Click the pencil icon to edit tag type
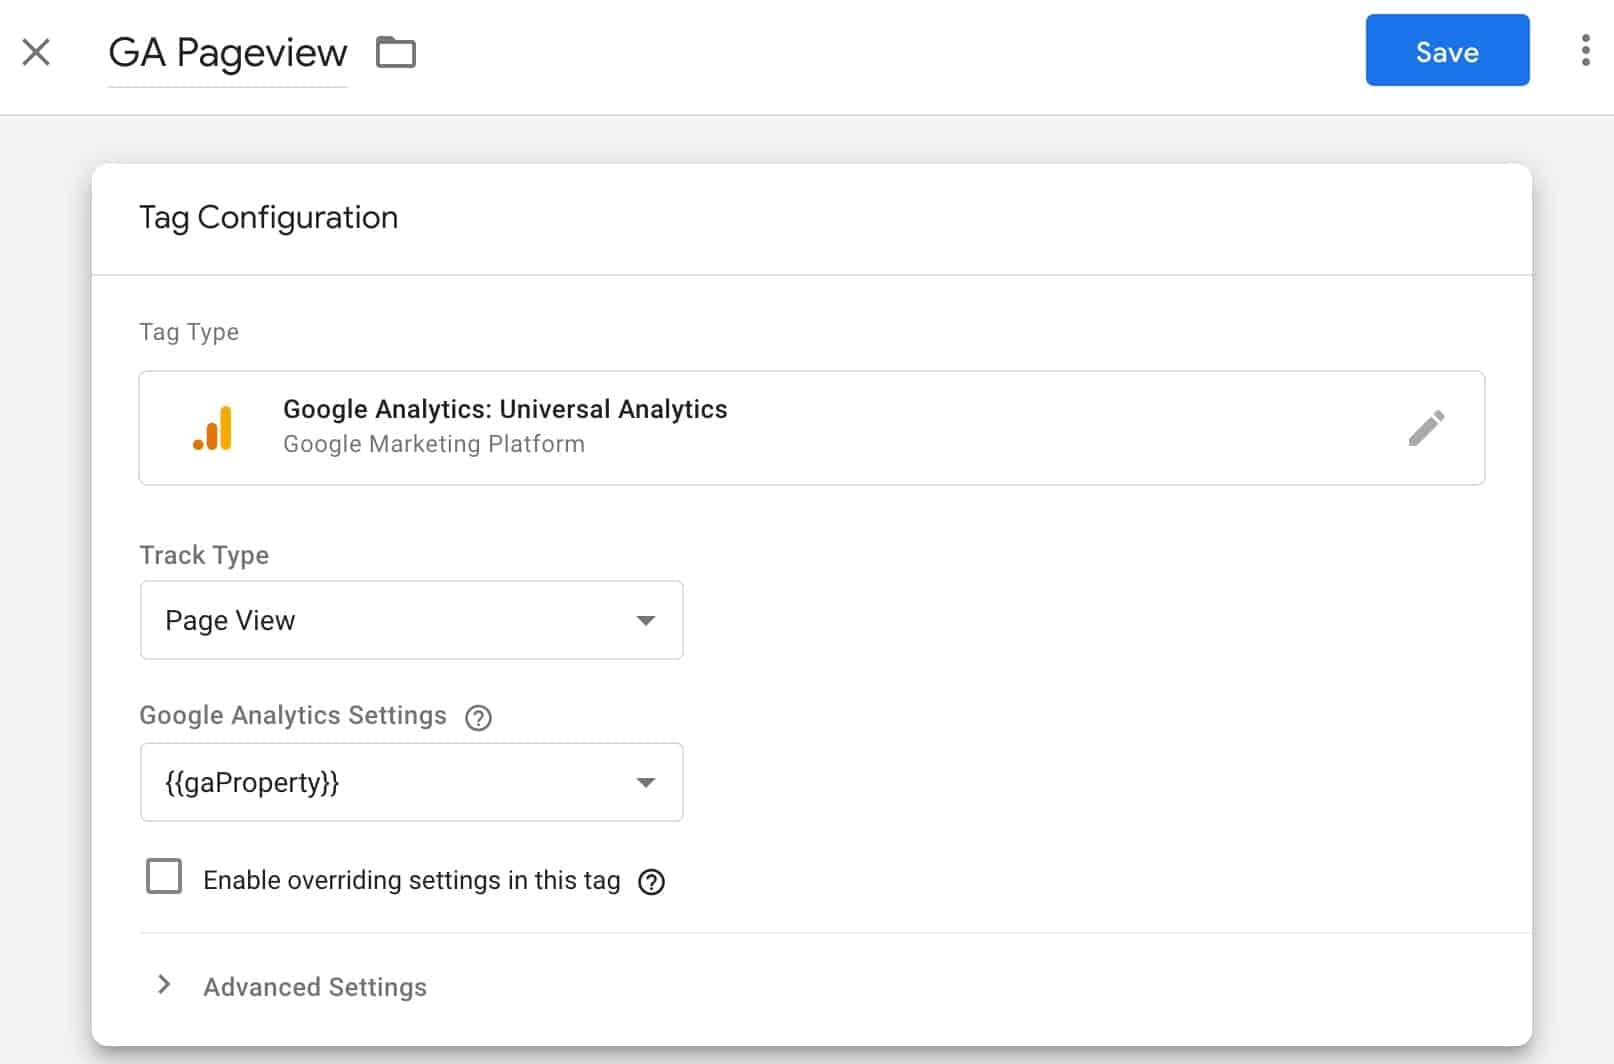Screen dimensions: 1614x1064 pos(1428,427)
